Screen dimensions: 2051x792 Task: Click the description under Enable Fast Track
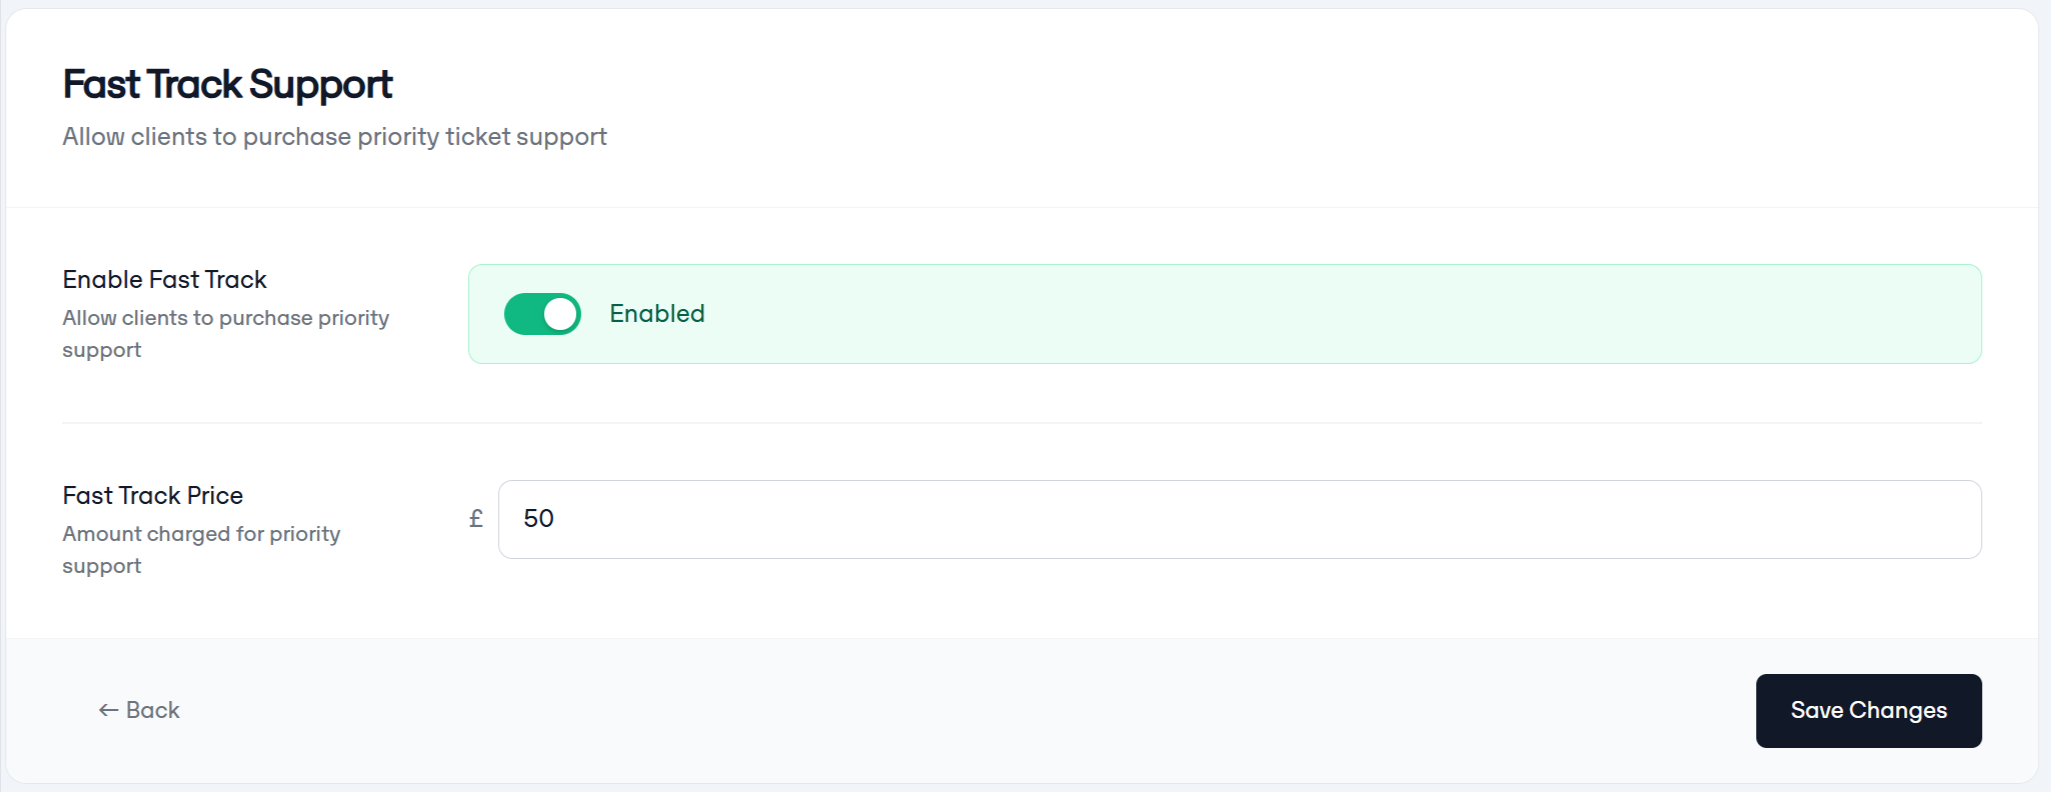(x=226, y=334)
